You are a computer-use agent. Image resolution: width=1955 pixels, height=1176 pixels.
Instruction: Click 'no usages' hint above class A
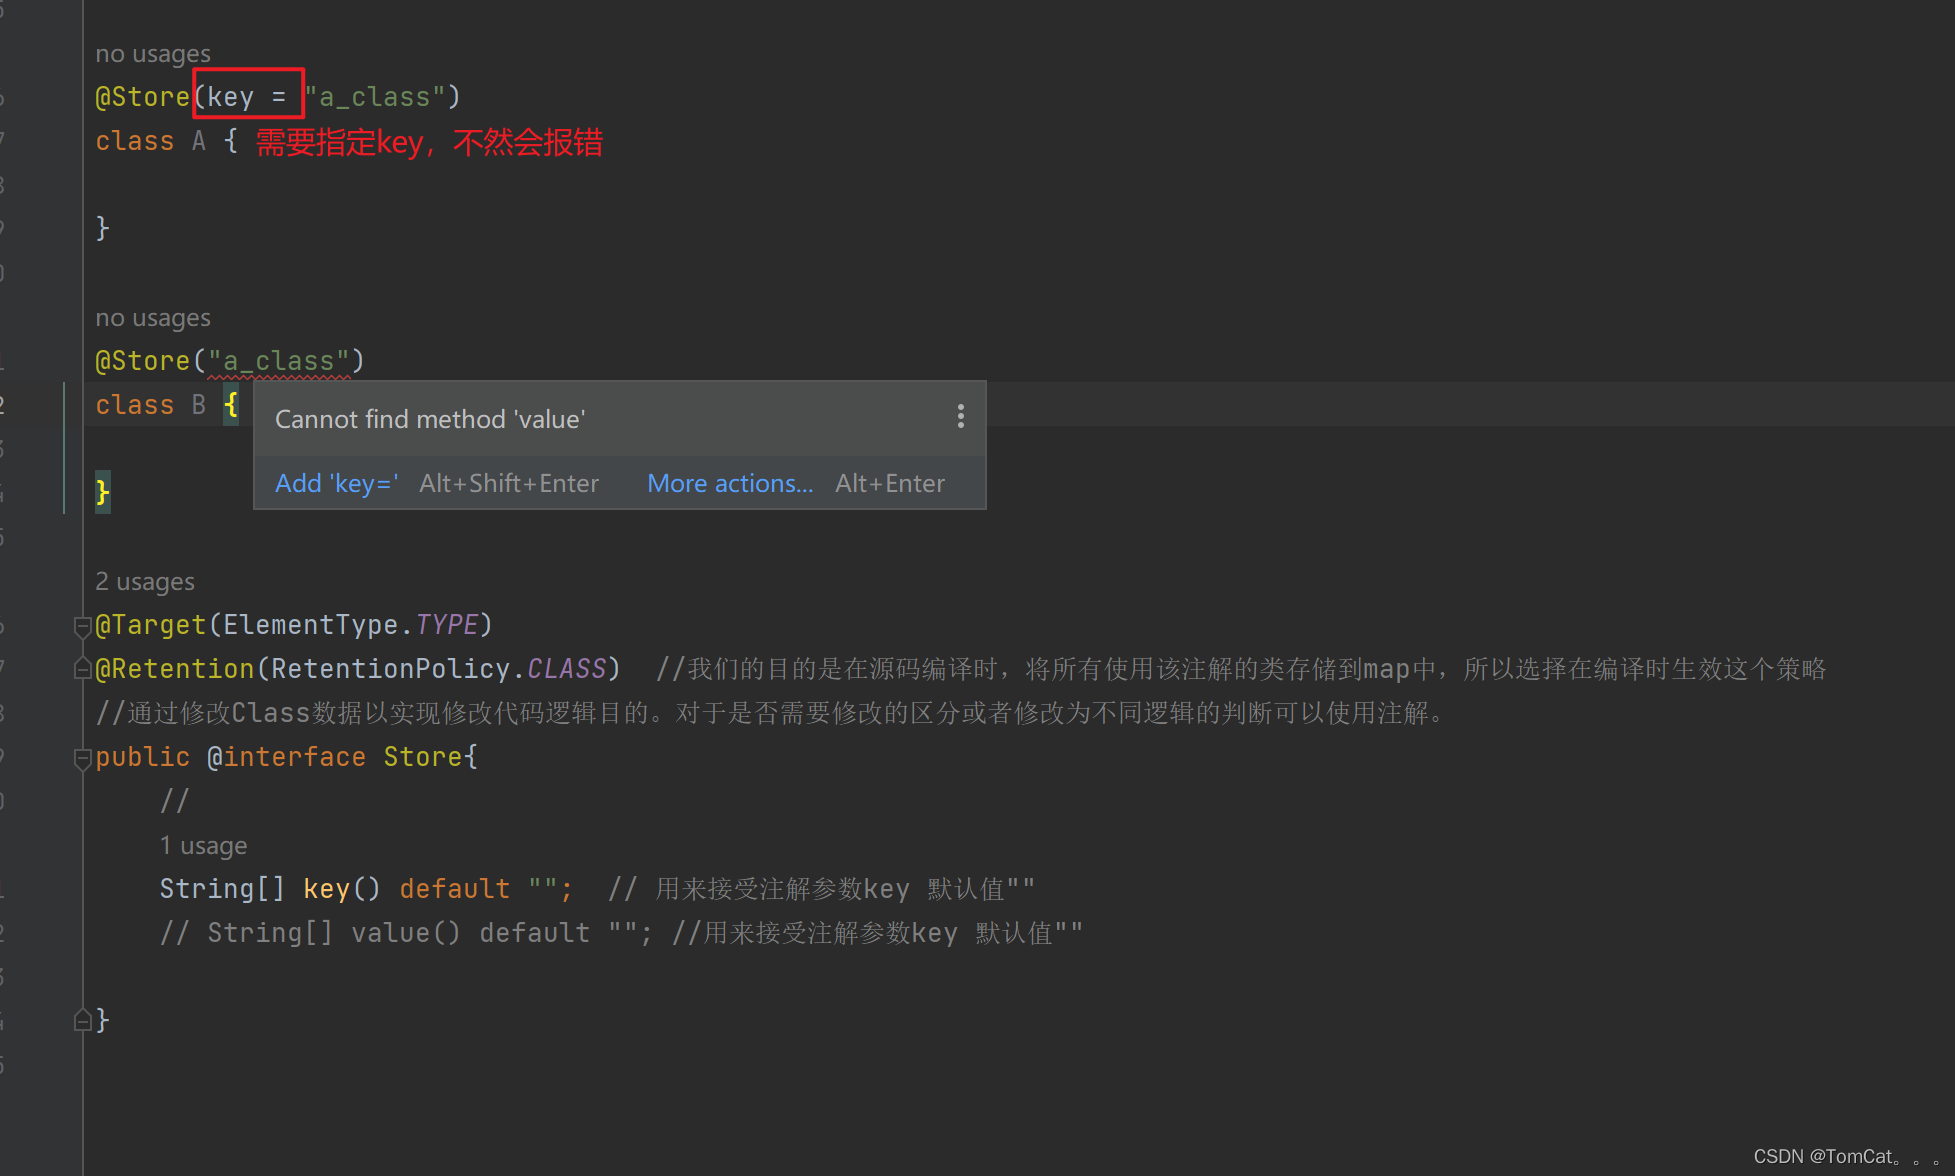[153, 54]
